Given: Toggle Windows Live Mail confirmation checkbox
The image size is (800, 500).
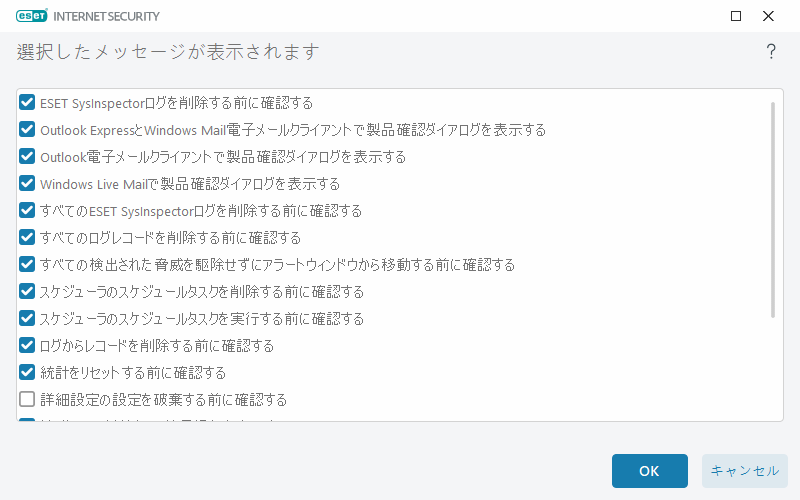Looking at the screenshot, I should pos(27,184).
